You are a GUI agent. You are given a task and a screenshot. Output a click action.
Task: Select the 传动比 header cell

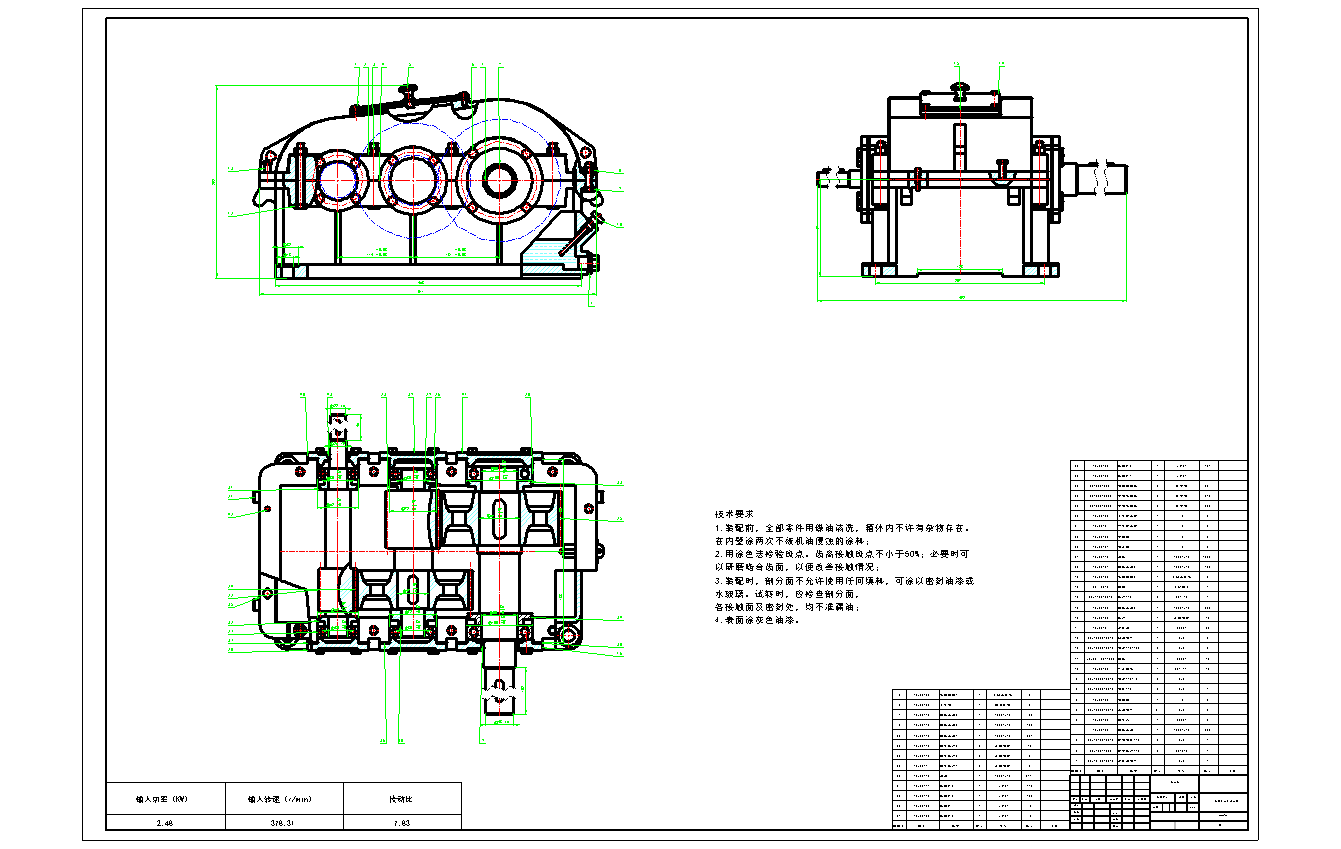coord(402,799)
